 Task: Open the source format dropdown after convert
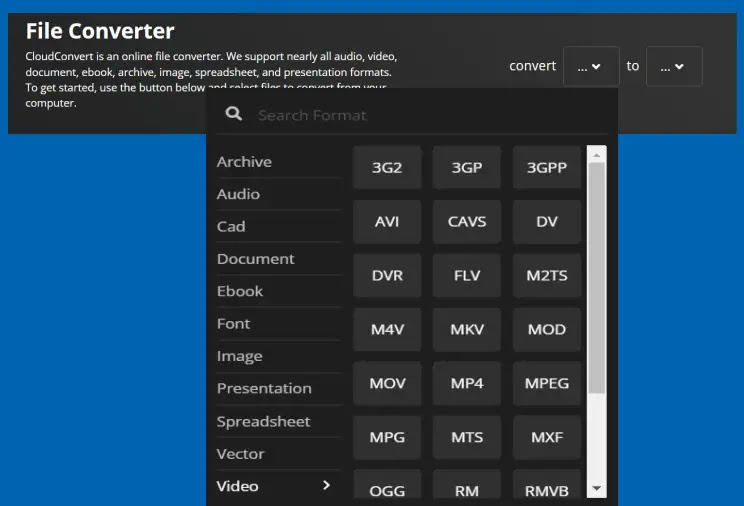[591, 66]
